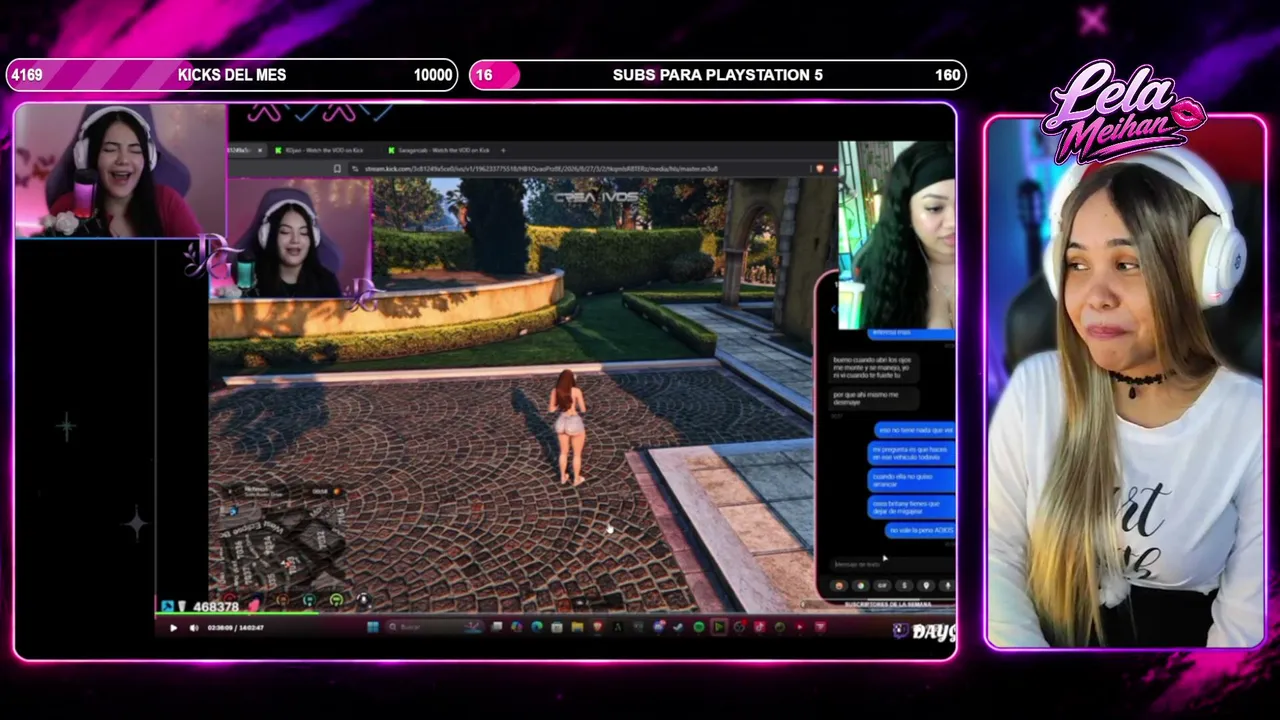Tap the location pin icon in chat
Viewport: 1280px width, 720px height.
point(927,586)
